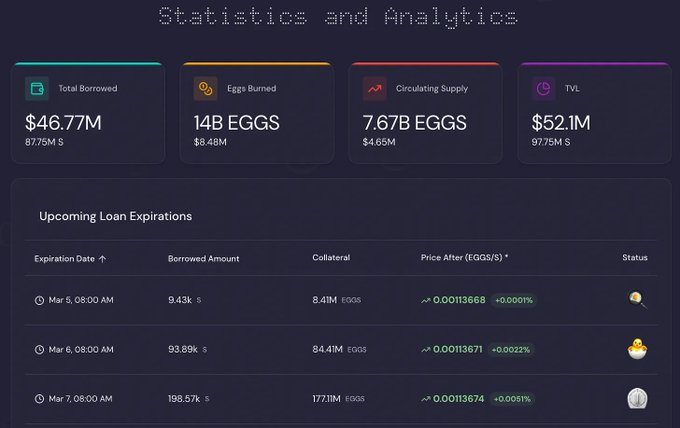Image resolution: width=680 pixels, height=428 pixels.
Task: Click the +0.0022% price change badge
Action: (x=514, y=350)
